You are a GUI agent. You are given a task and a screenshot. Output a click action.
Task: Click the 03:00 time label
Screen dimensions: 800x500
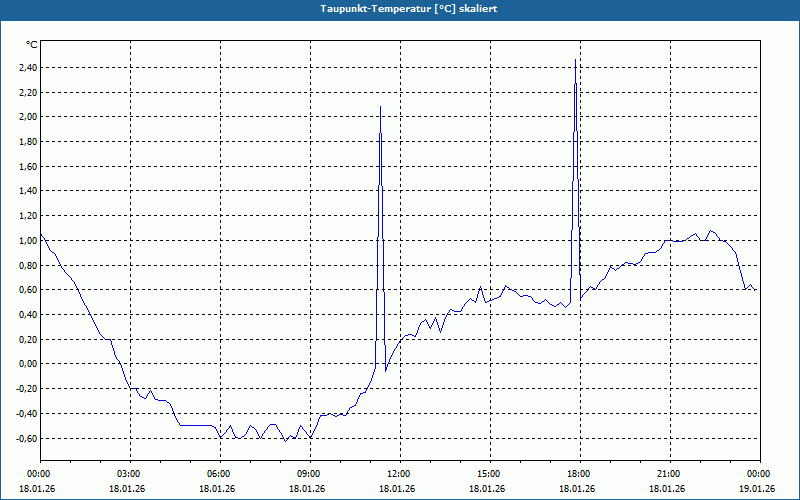130,474
